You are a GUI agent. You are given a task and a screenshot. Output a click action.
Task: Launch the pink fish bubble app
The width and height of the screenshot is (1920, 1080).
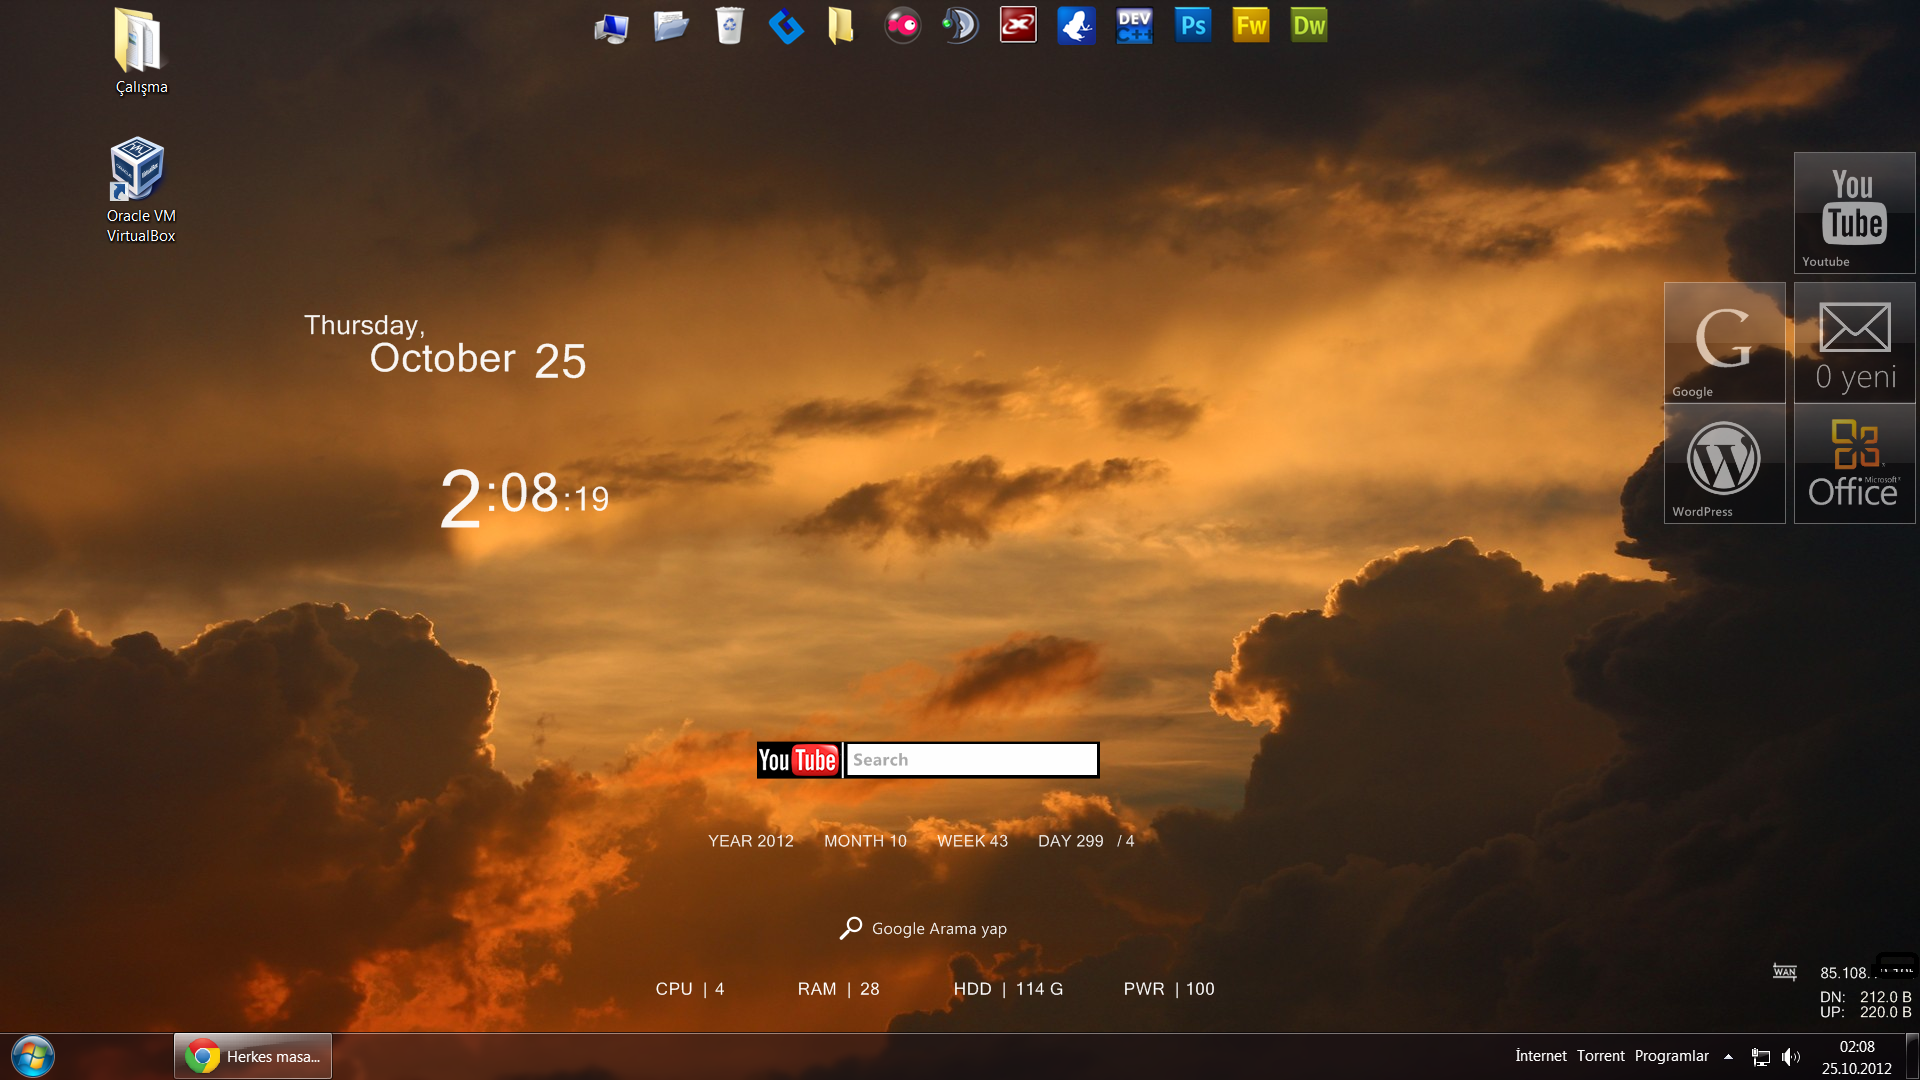(902, 26)
